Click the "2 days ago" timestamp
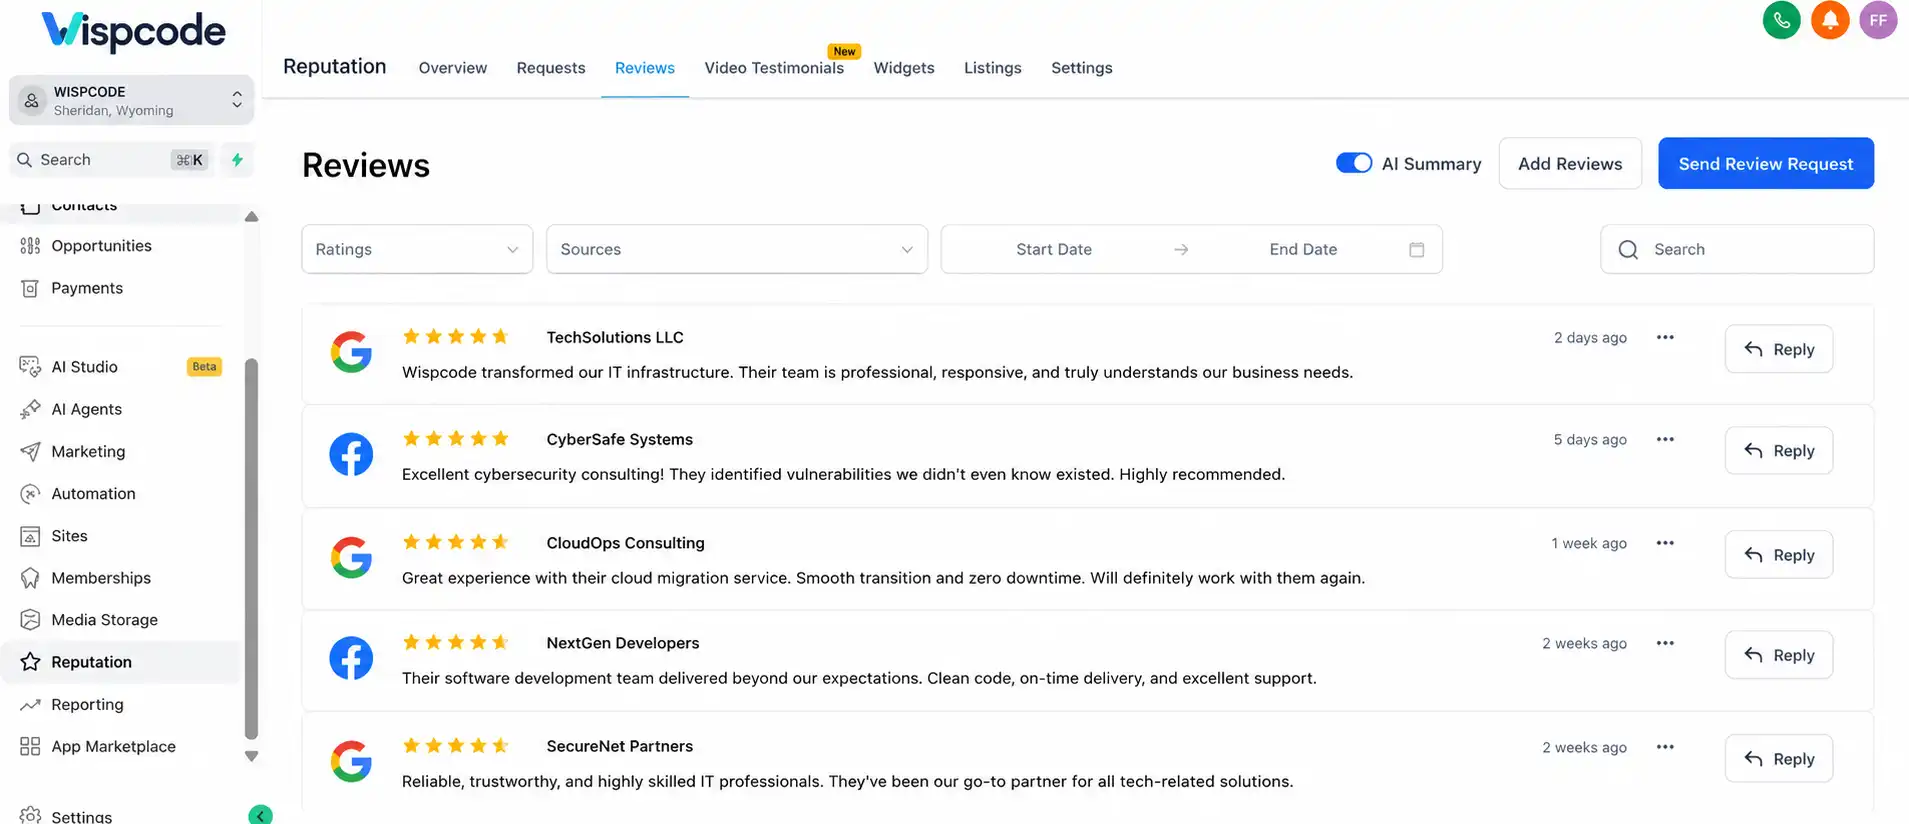1909x824 pixels. click(x=1590, y=338)
